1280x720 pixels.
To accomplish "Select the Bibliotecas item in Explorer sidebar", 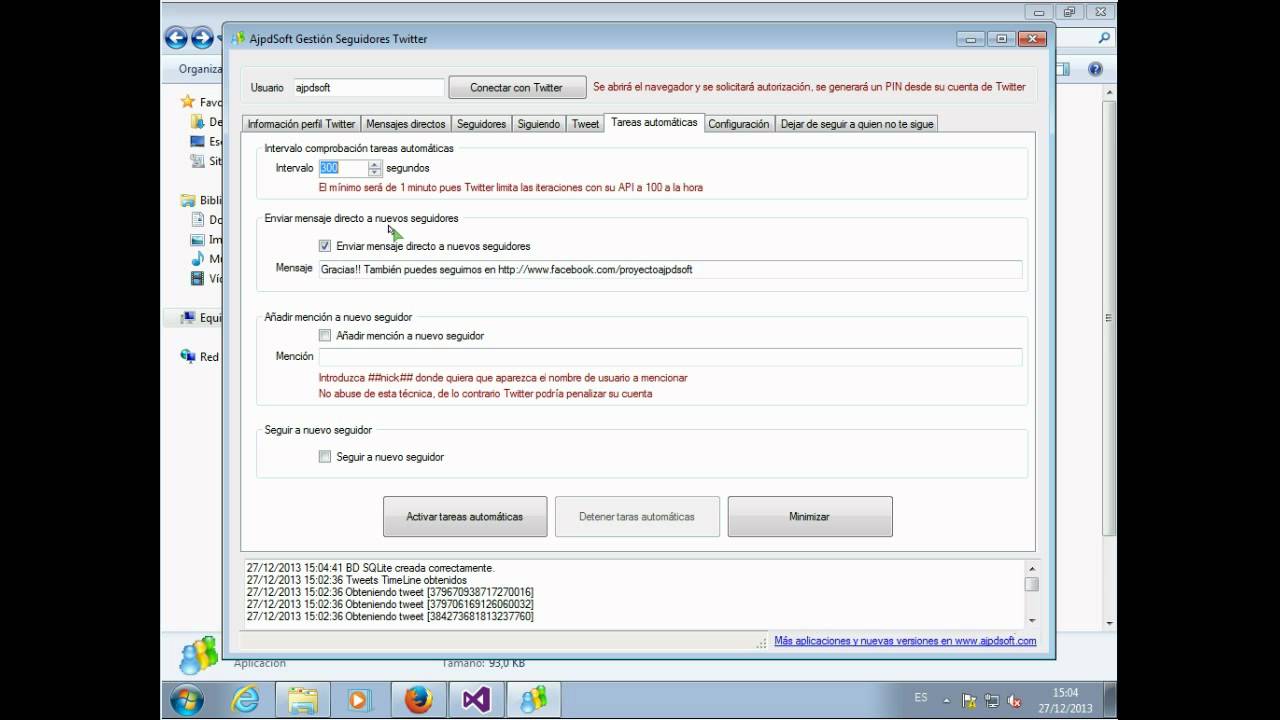I will tap(201, 200).
